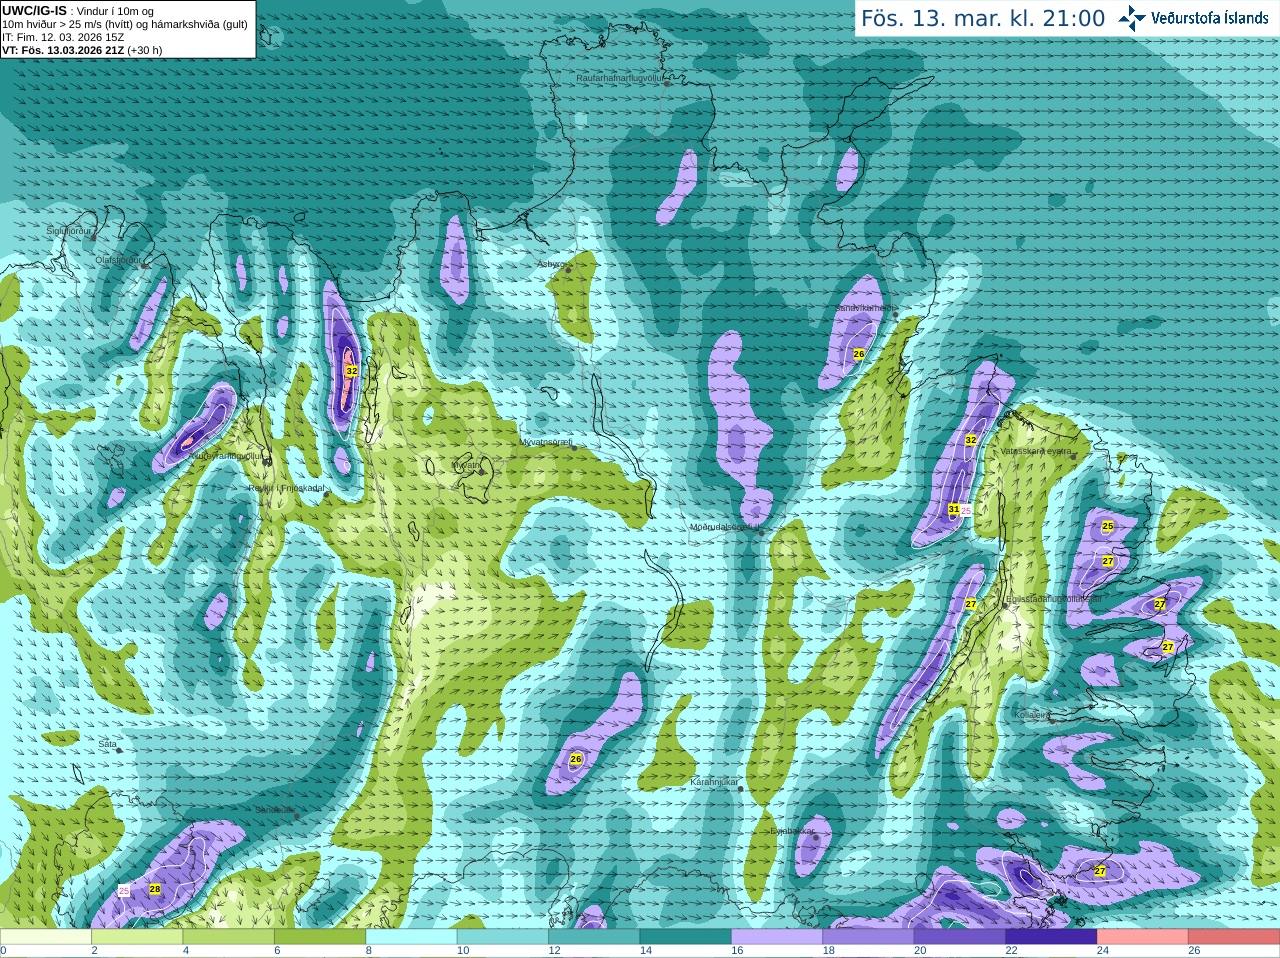Select the UWC/IG-IS model title line
Image resolution: width=1280 pixels, height=958 pixels.
tap(78, 11)
